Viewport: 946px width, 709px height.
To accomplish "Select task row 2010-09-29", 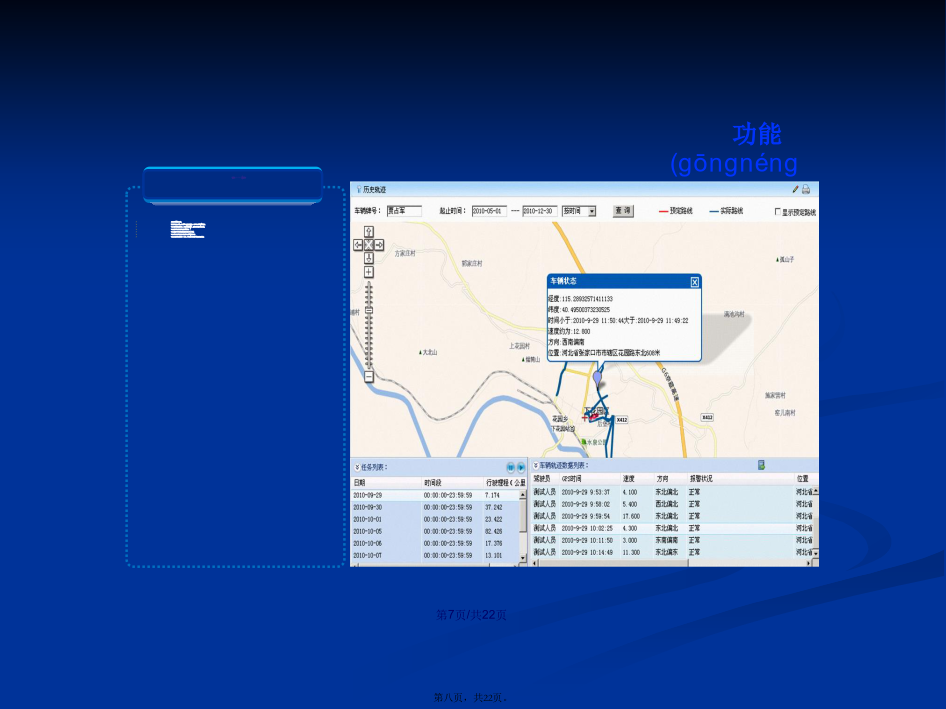I will click(x=435, y=495).
